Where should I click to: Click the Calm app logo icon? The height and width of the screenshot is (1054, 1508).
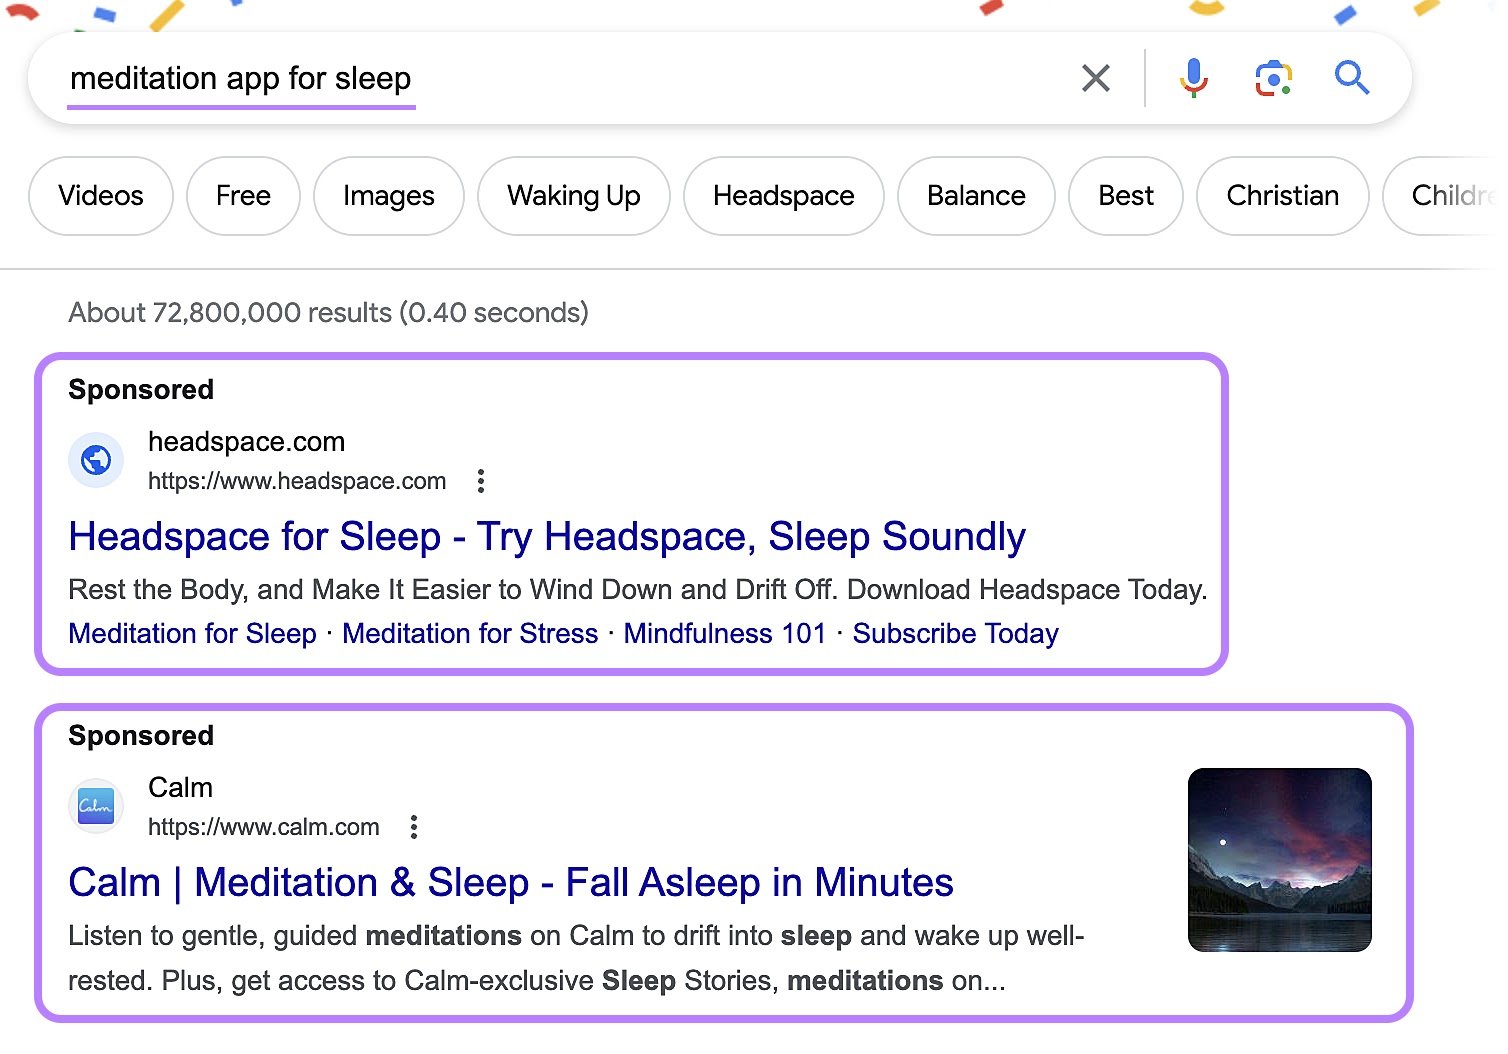click(95, 806)
